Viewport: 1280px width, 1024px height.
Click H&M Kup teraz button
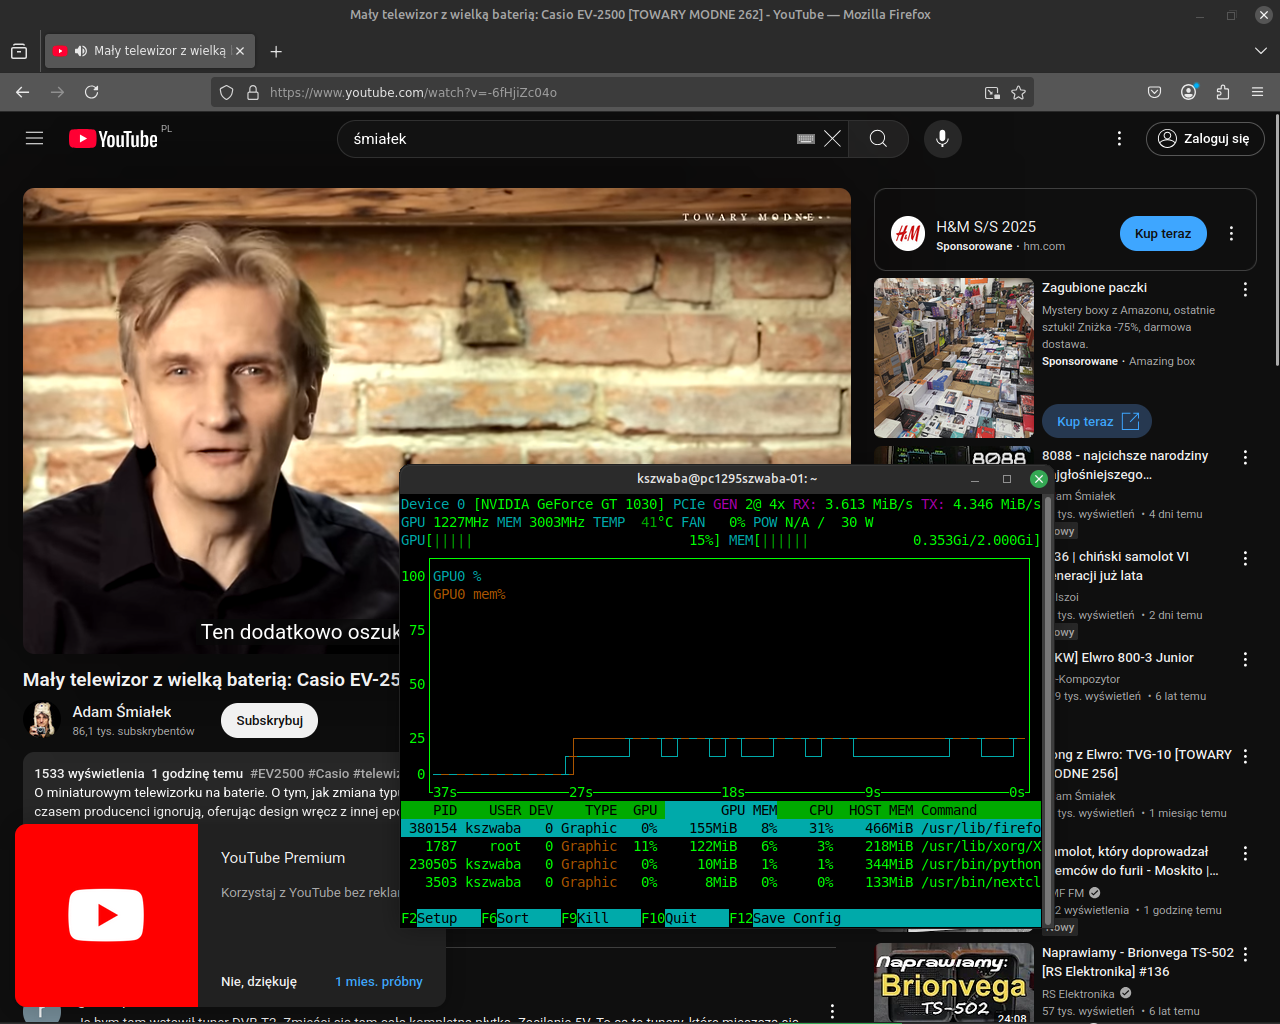1163,233
